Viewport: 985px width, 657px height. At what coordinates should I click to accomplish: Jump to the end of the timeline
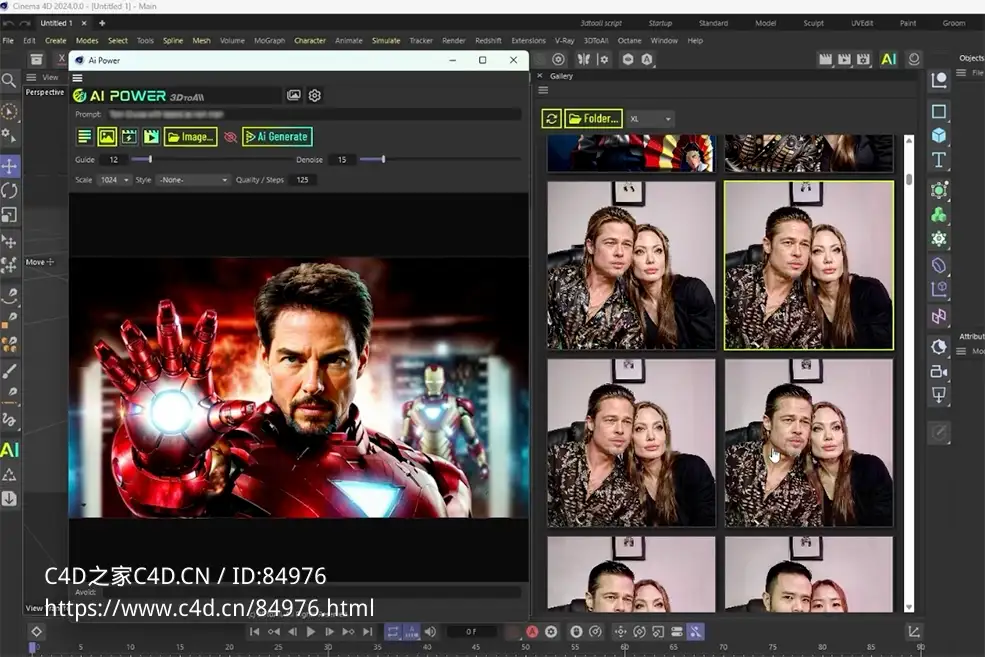coord(367,632)
